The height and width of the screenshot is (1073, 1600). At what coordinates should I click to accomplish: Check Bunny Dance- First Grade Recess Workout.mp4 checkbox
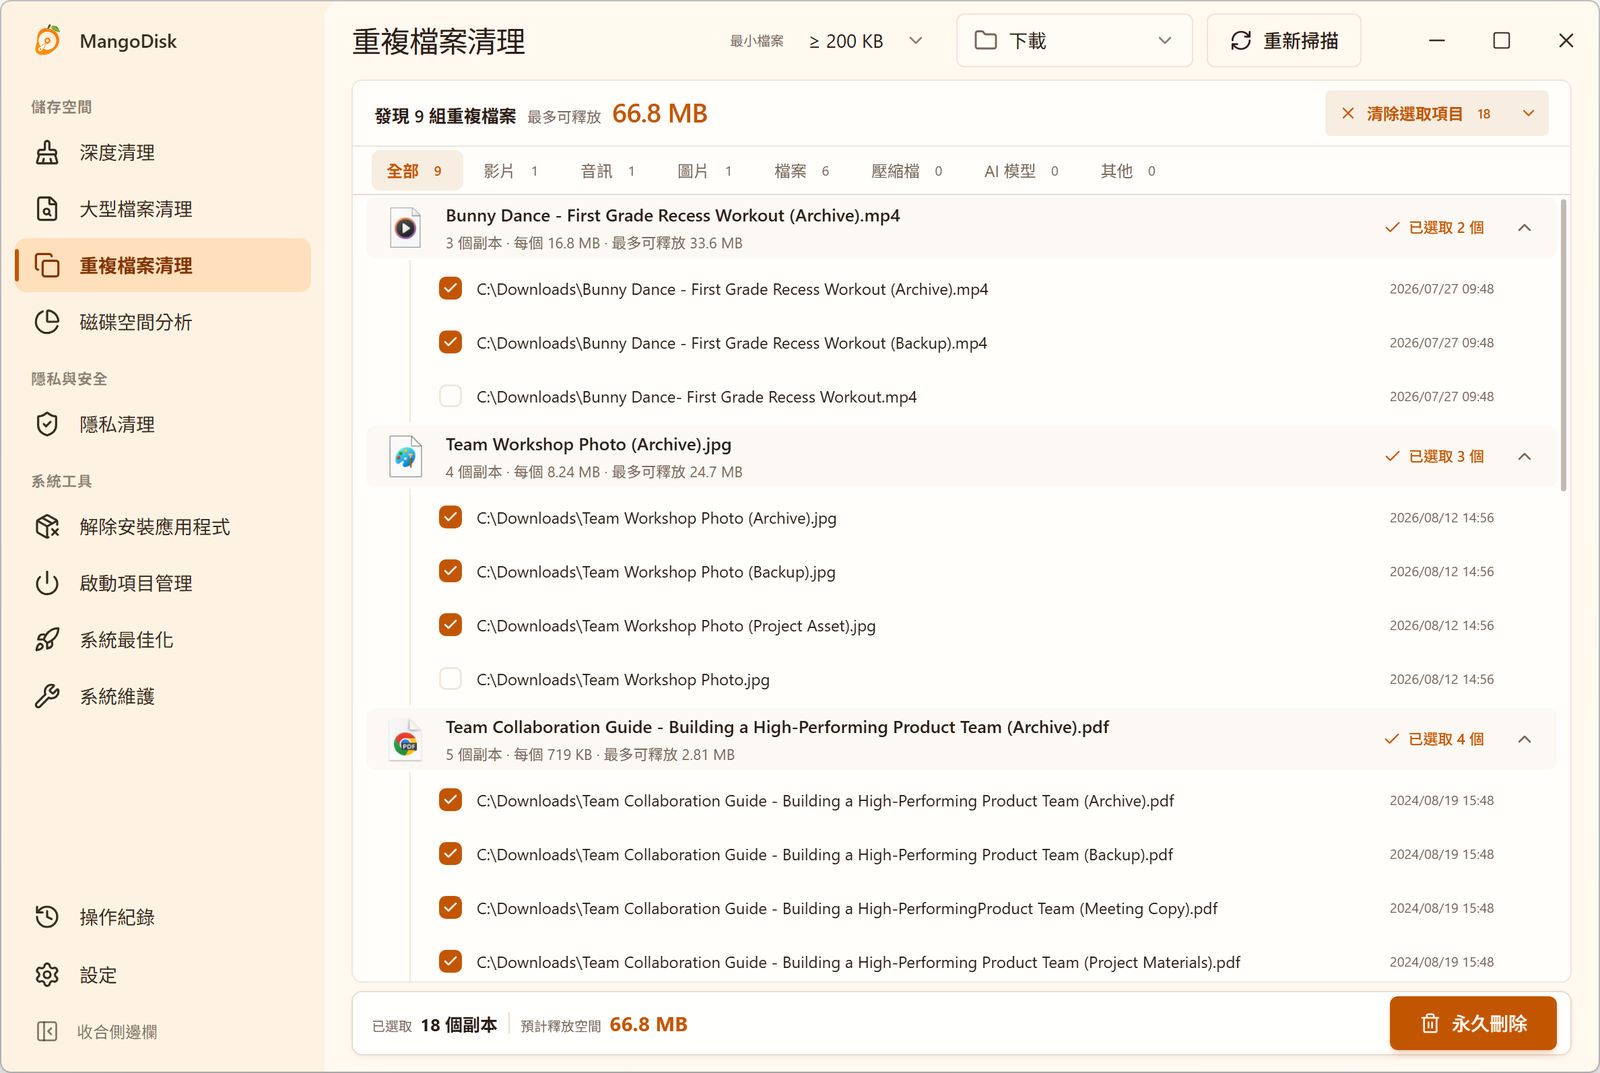tap(451, 396)
